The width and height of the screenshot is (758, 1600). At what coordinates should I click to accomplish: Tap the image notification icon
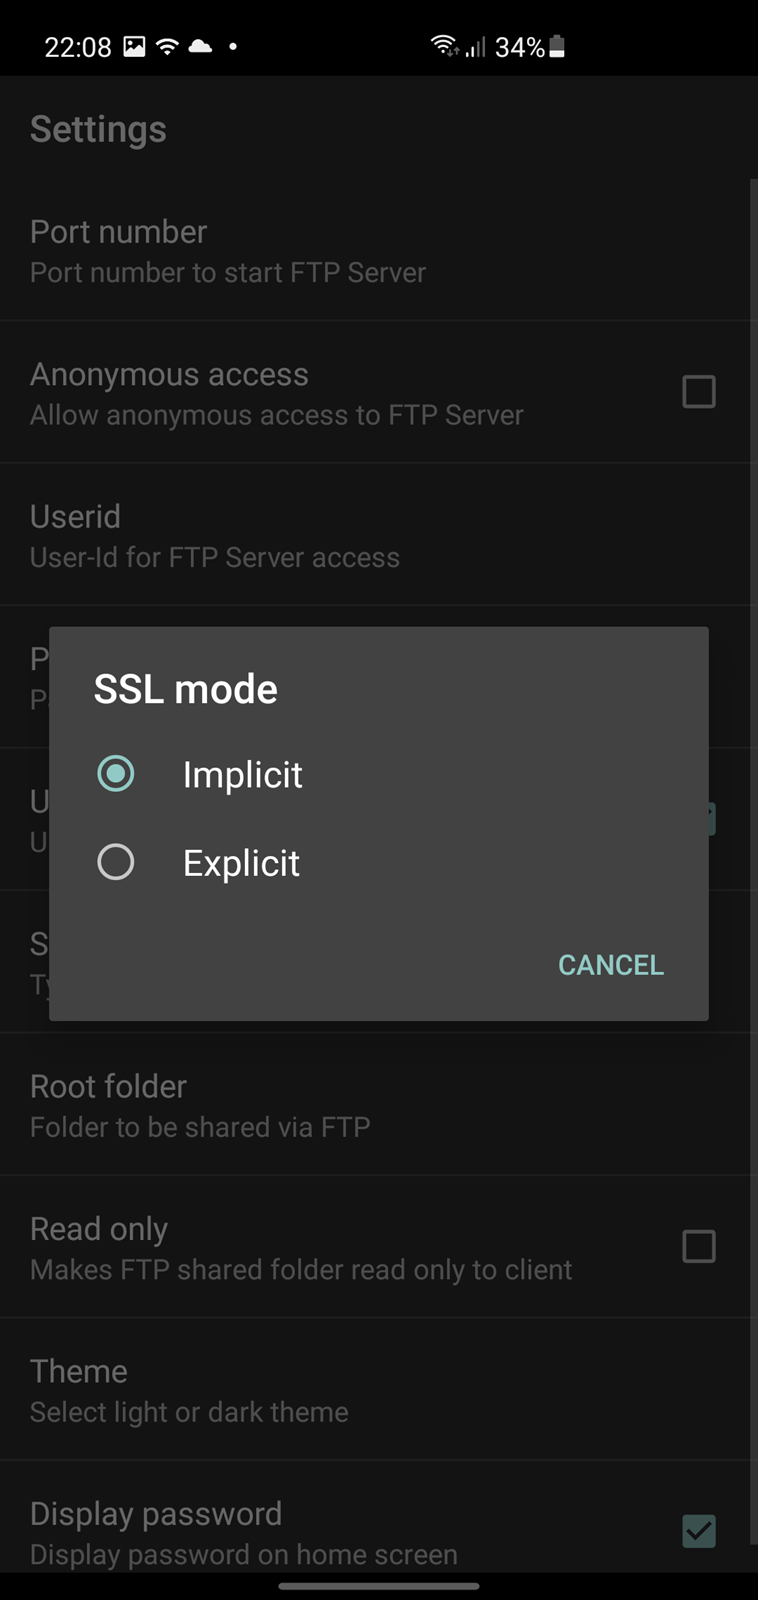[x=134, y=46]
